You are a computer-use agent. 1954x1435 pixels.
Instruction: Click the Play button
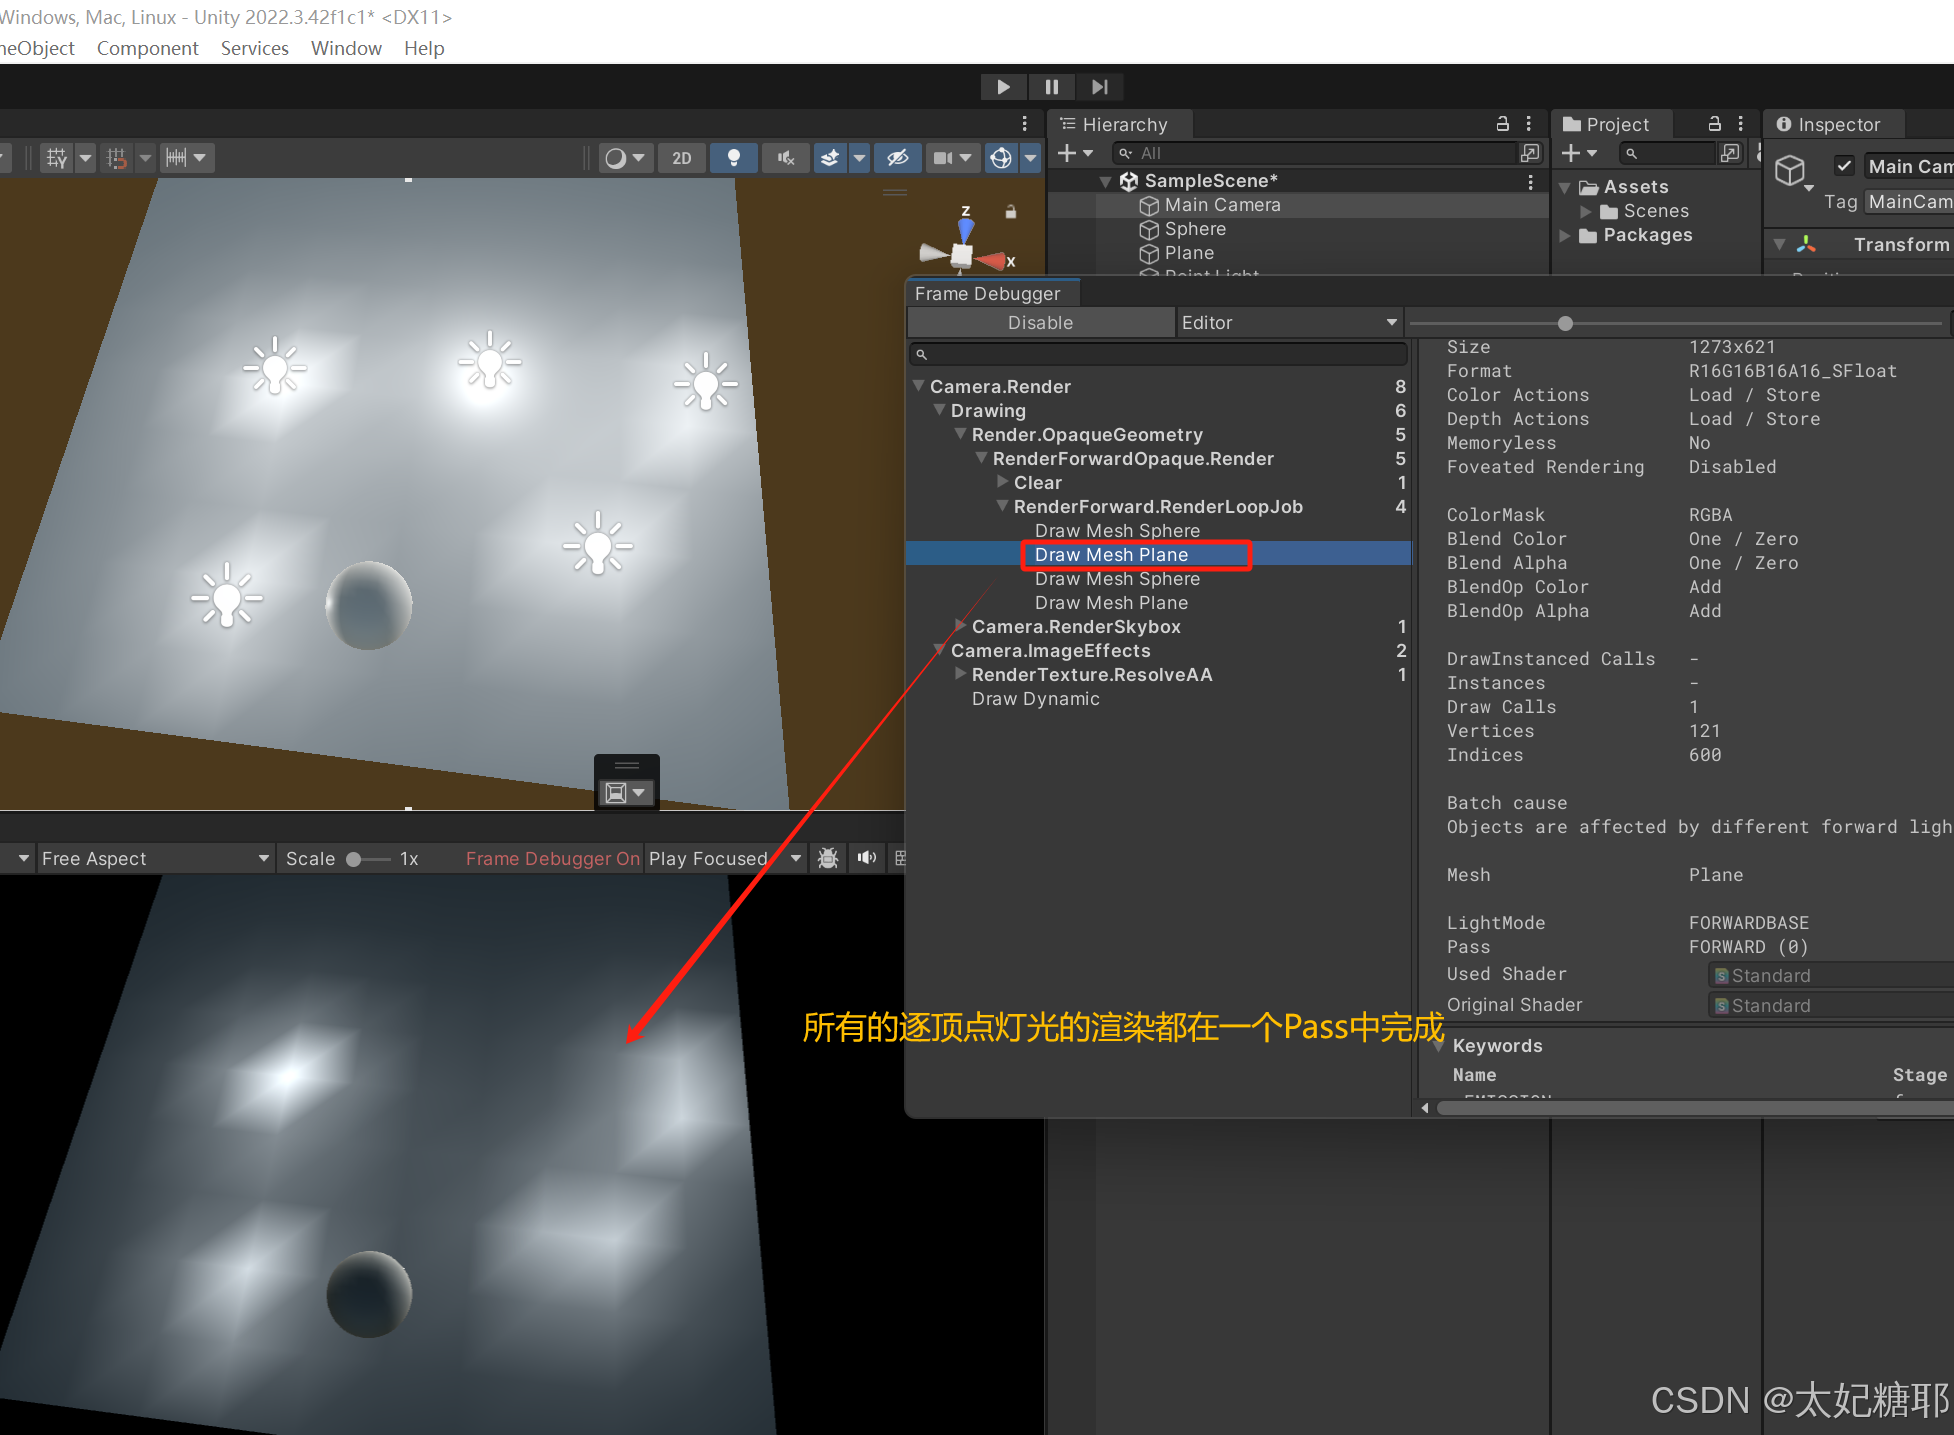(x=1003, y=87)
